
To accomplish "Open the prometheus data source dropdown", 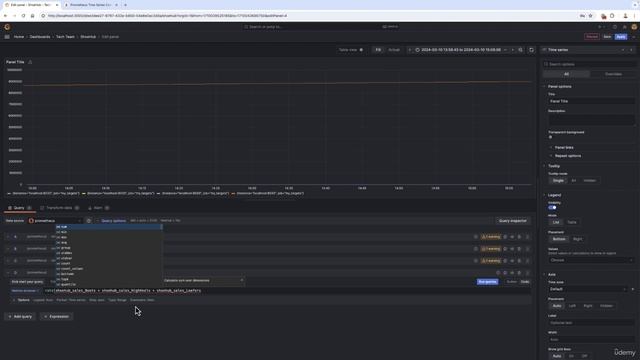I will coord(55,221).
